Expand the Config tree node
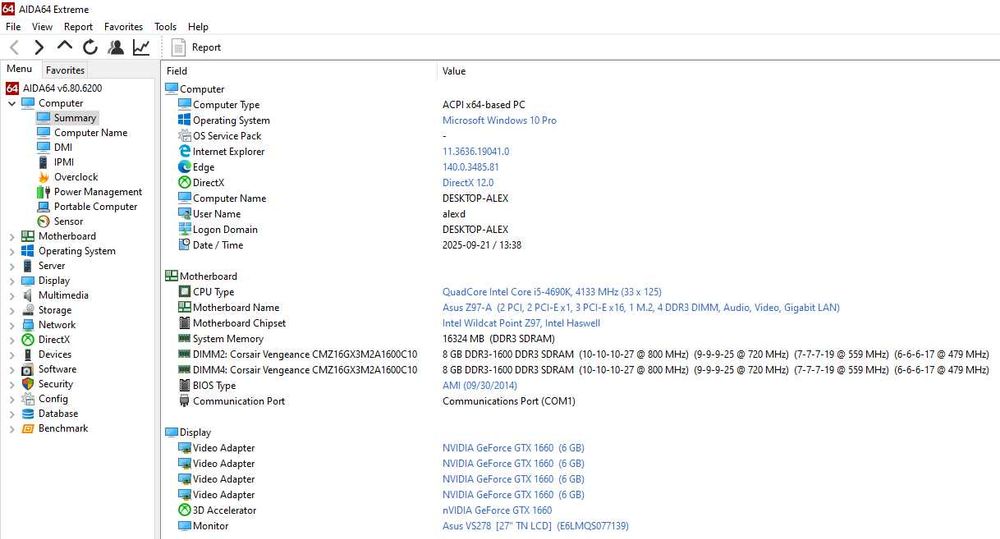This screenshot has height=539, width=1000. pyautogui.click(x=11, y=399)
